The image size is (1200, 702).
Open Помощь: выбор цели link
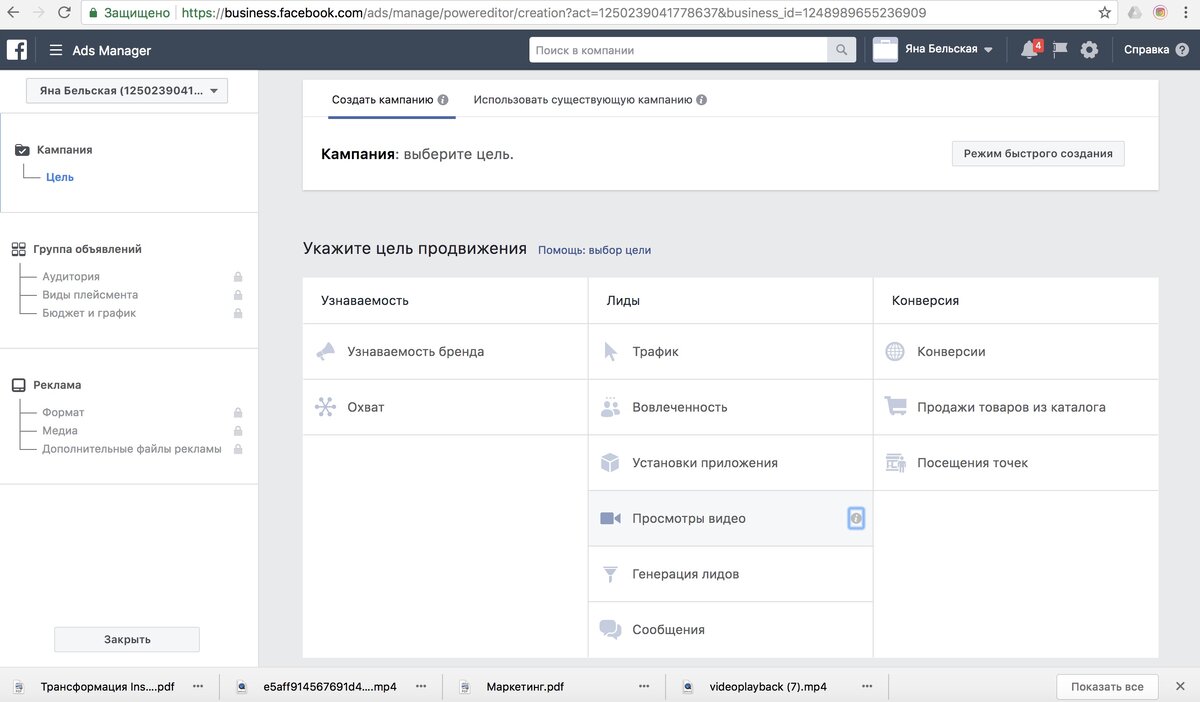coord(595,250)
